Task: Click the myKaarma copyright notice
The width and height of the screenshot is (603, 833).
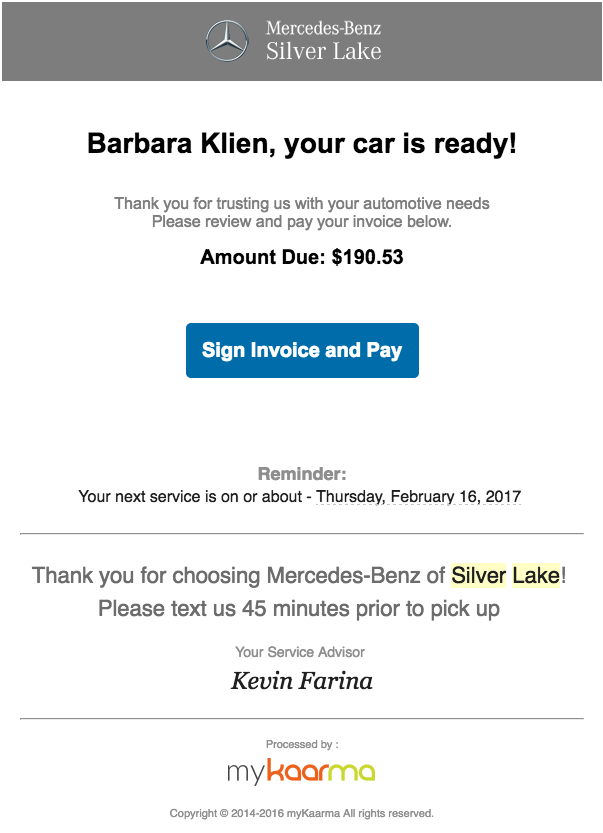Action: tap(302, 813)
